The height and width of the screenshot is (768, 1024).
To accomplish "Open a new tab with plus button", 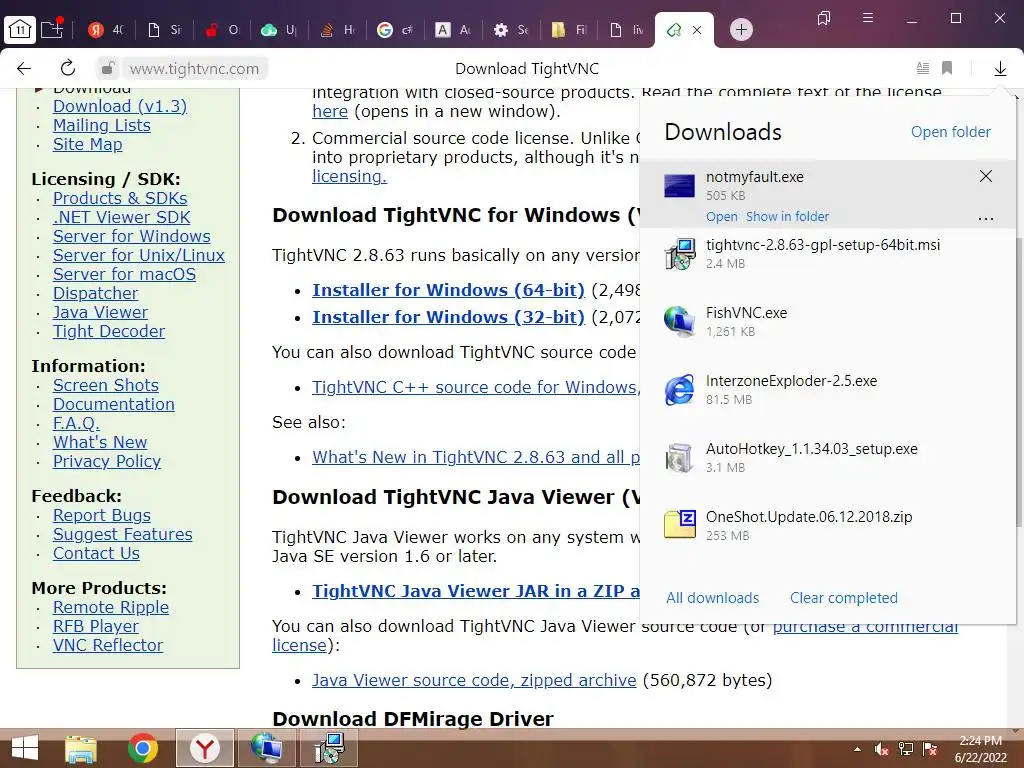I will [741, 29].
